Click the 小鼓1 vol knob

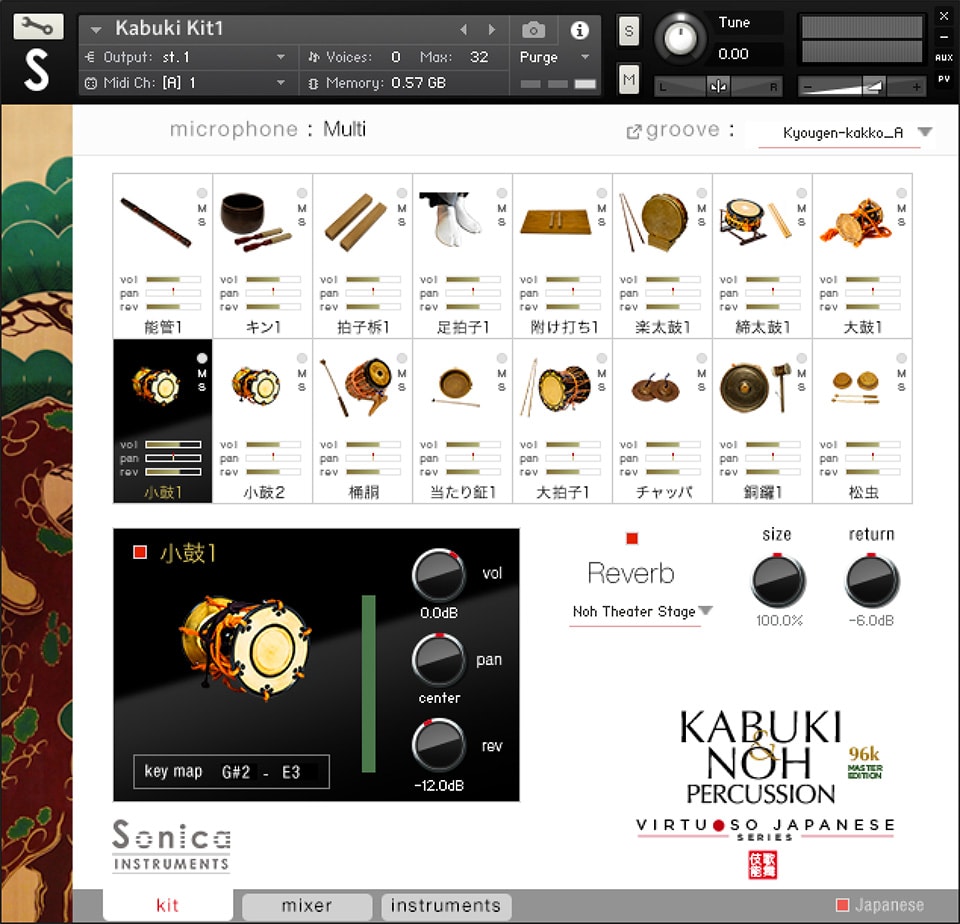pyautogui.click(x=439, y=575)
